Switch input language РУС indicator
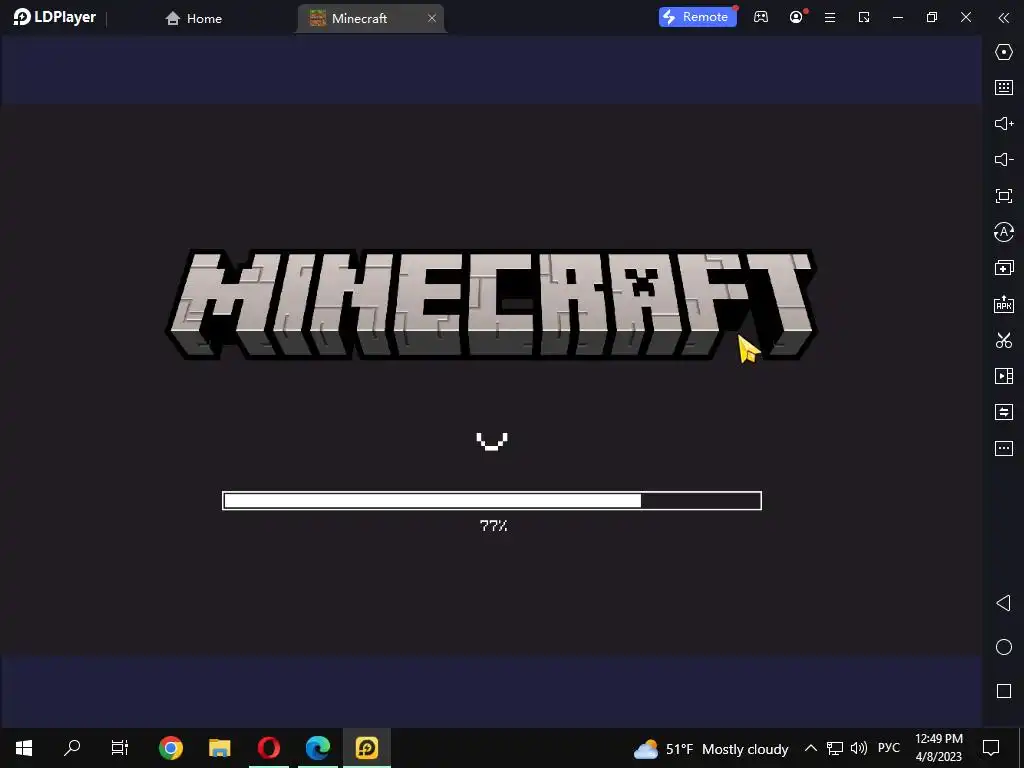 889,748
